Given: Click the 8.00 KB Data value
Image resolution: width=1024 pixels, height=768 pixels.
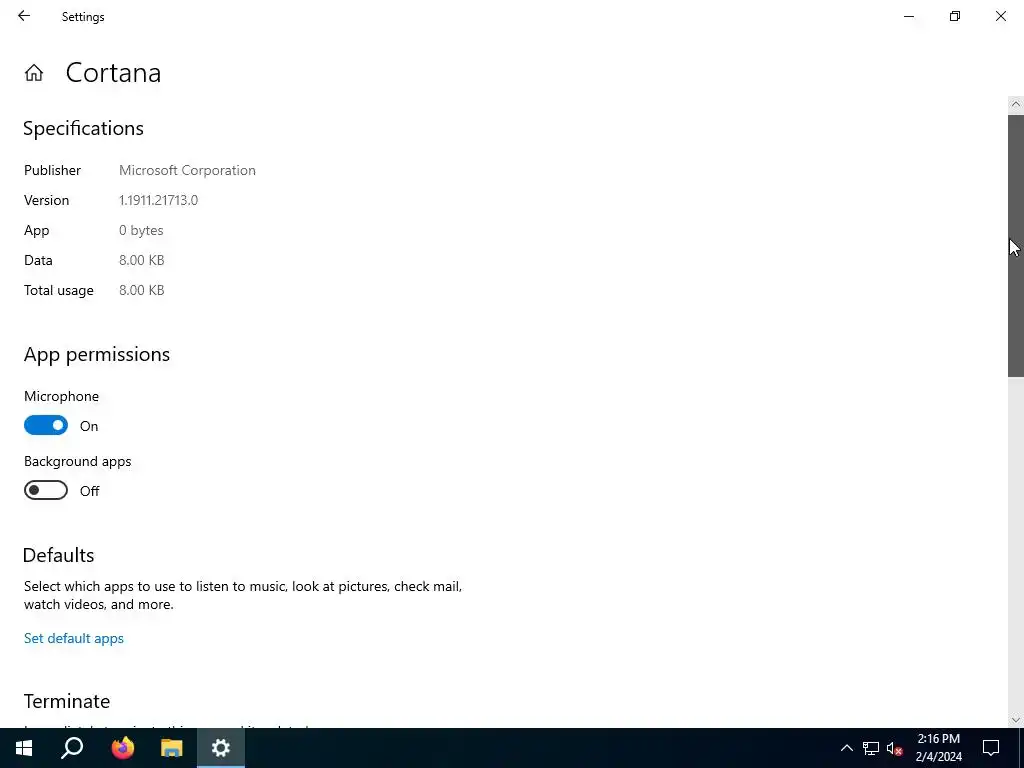Looking at the screenshot, I should (x=142, y=261).
